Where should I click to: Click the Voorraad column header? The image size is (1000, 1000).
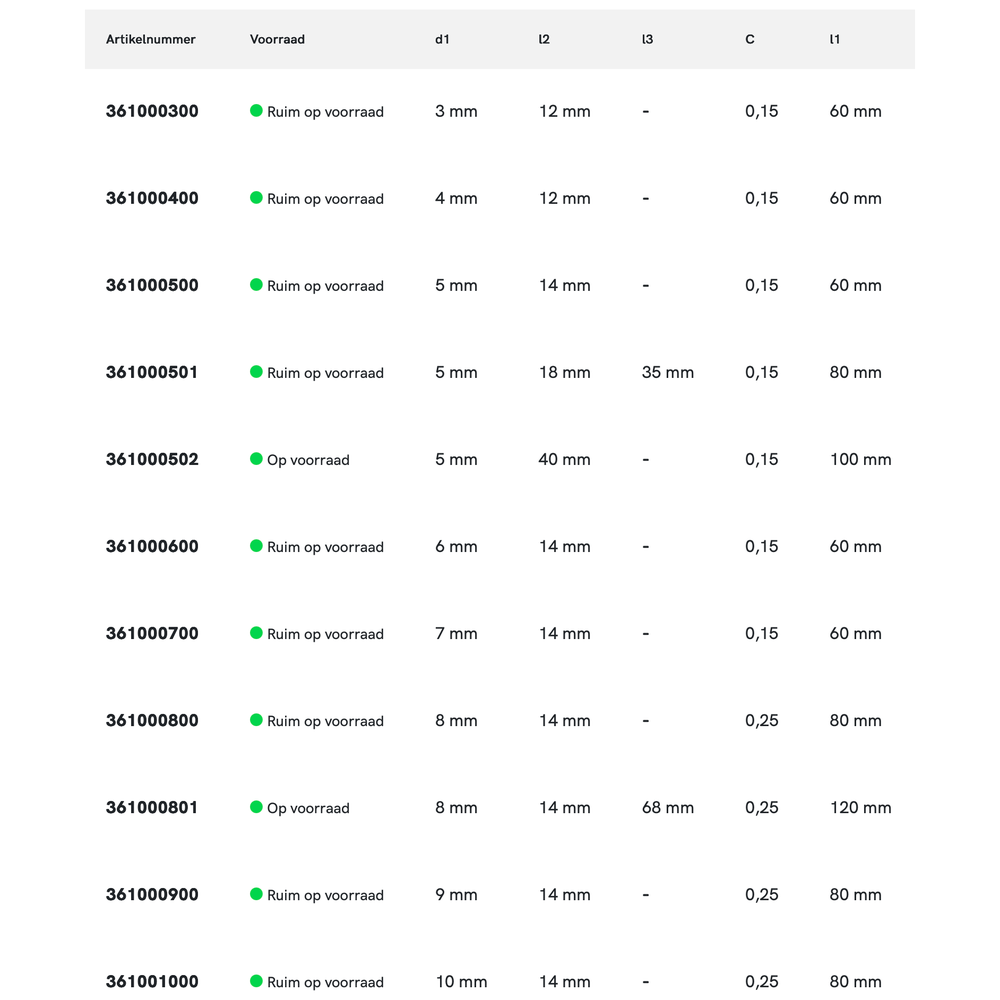point(277,40)
